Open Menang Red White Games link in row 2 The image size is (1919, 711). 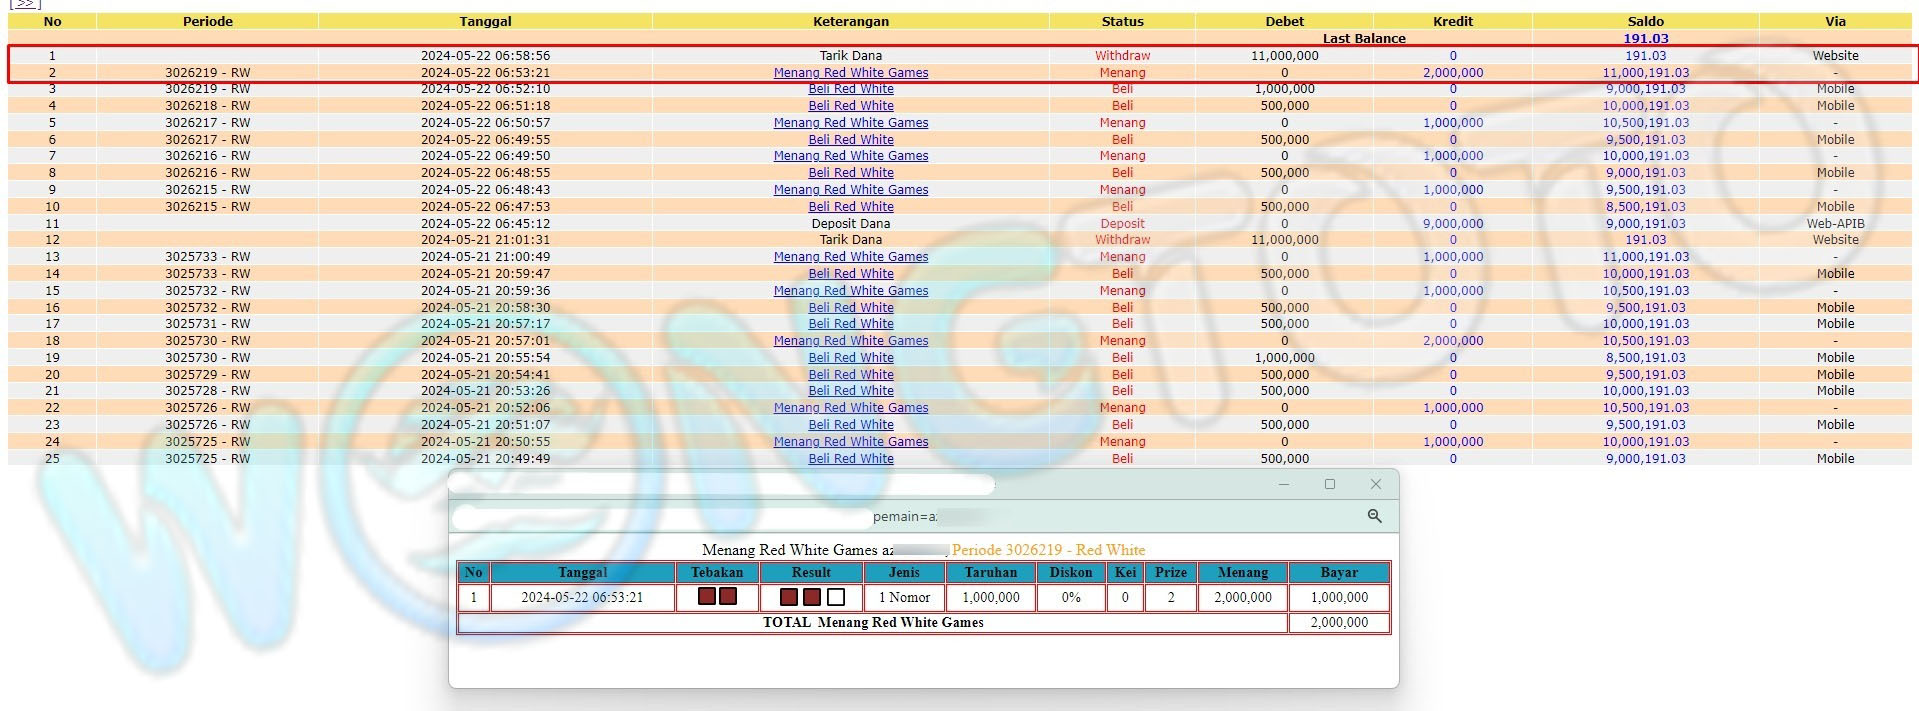pos(850,73)
